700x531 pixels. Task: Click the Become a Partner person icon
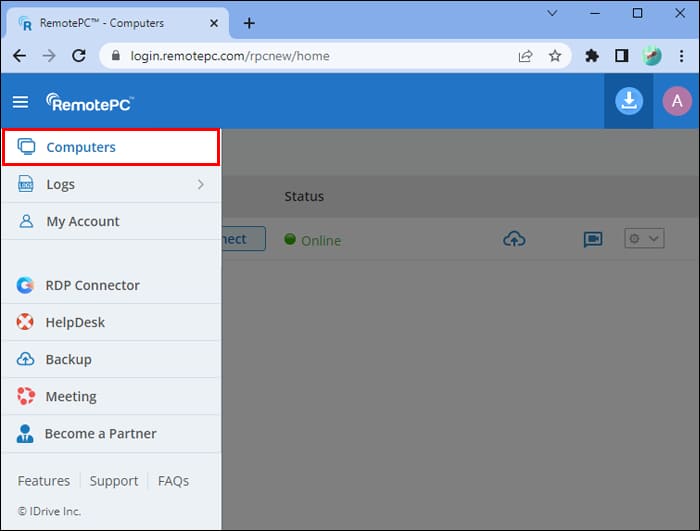pyautogui.click(x=25, y=433)
